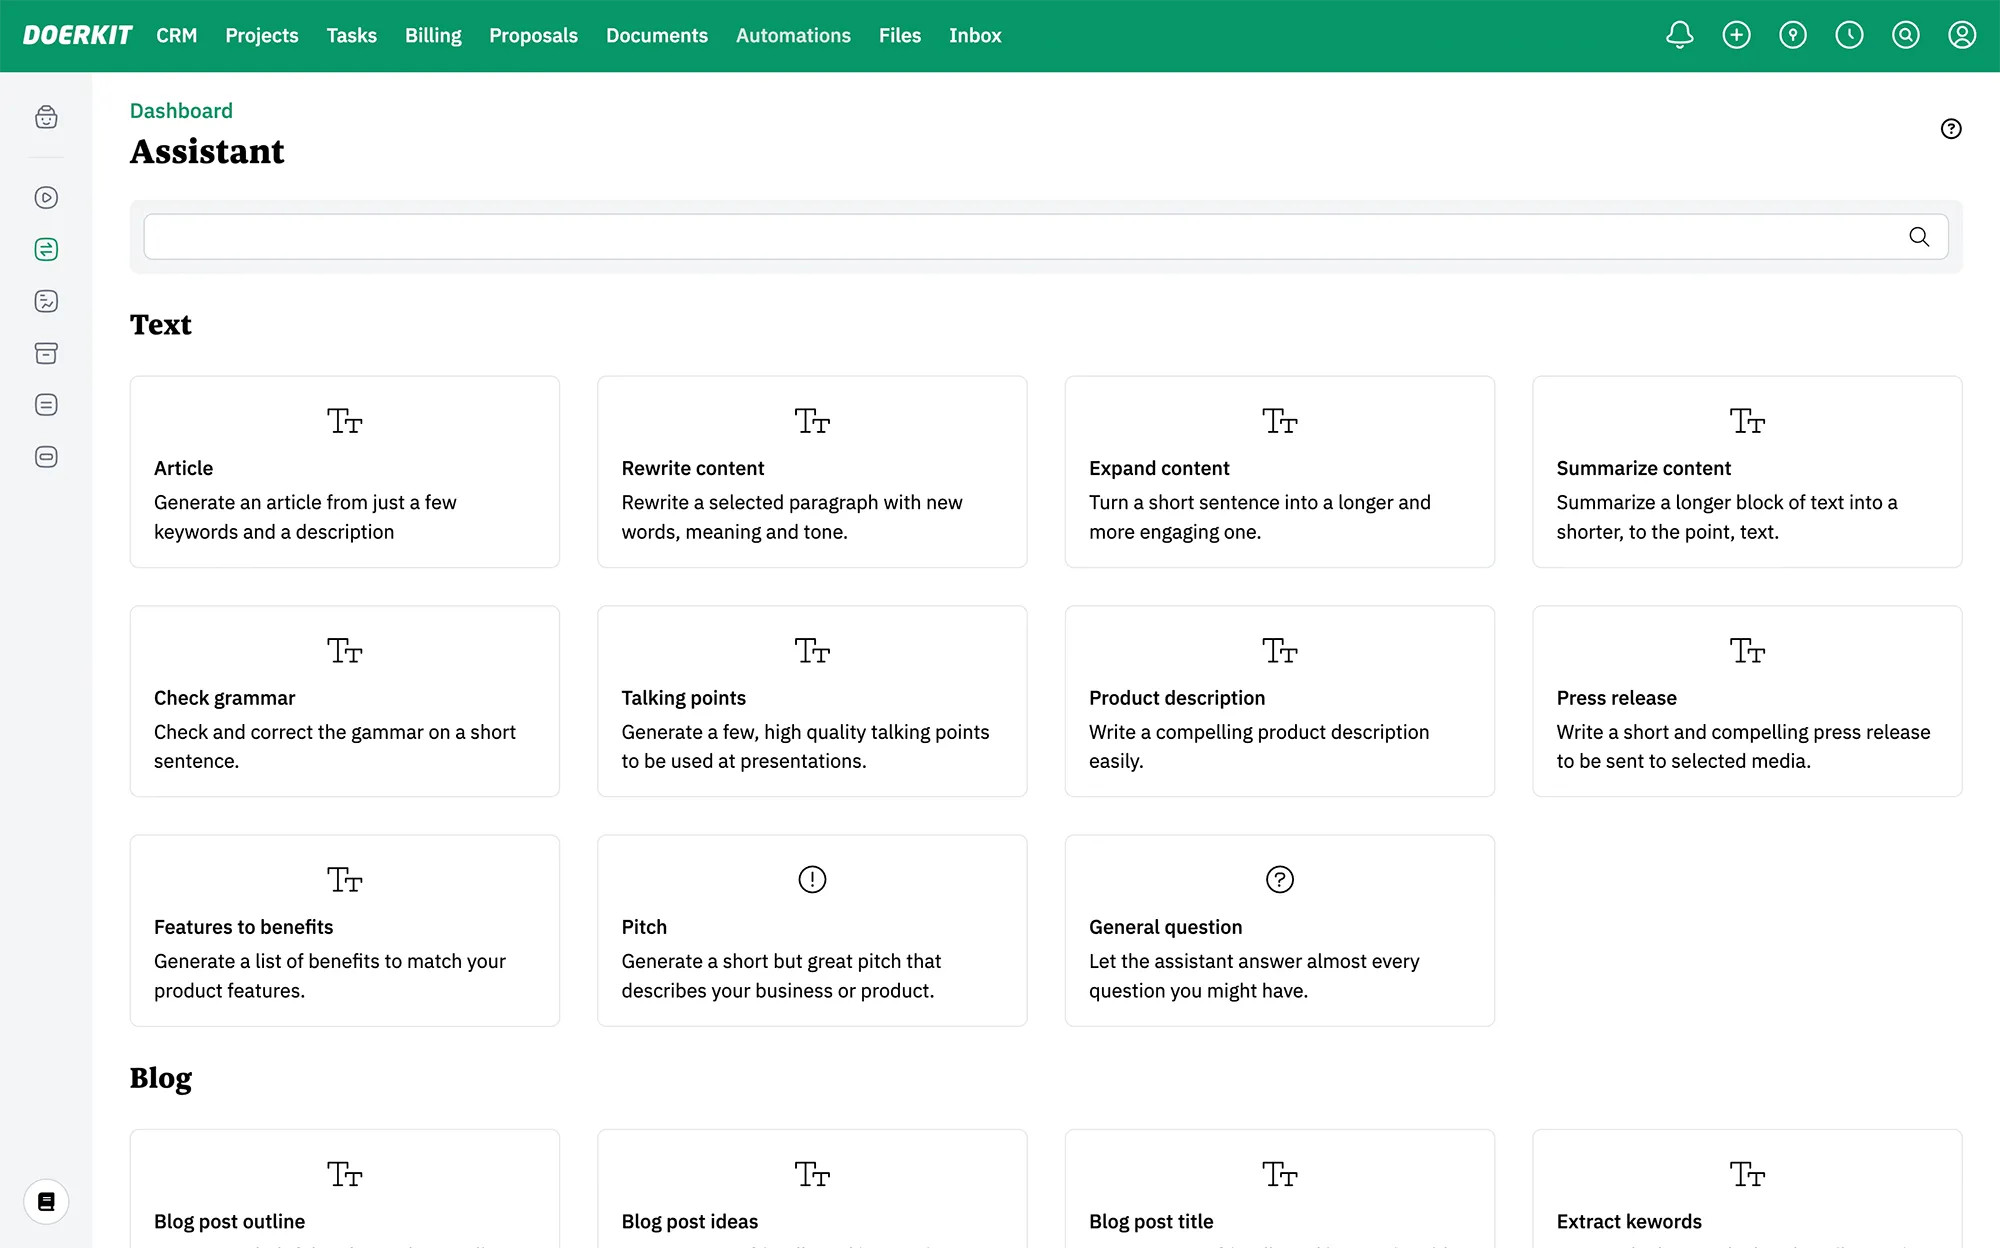This screenshot has width=2000, height=1248.
Task: Open the timer clock icon in header
Action: pos(1849,36)
